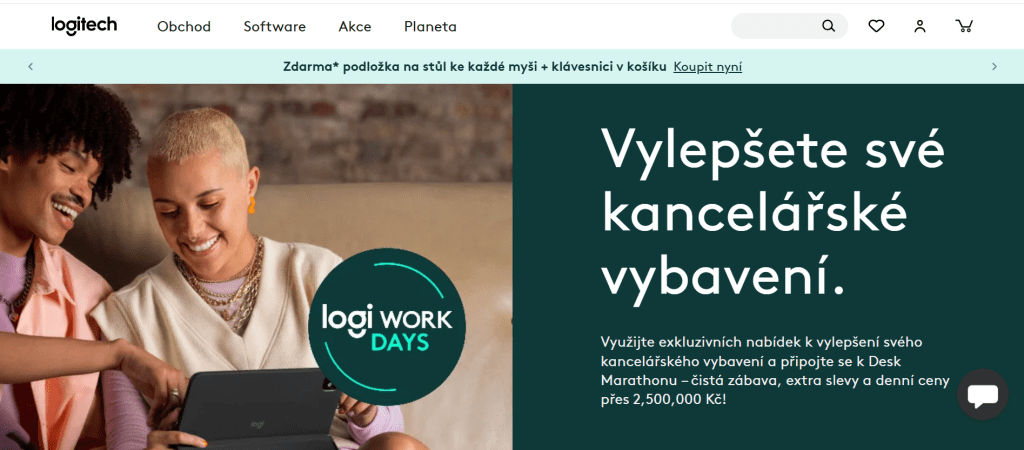Show next promo banner with right chevron

pyautogui.click(x=994, y=67)
